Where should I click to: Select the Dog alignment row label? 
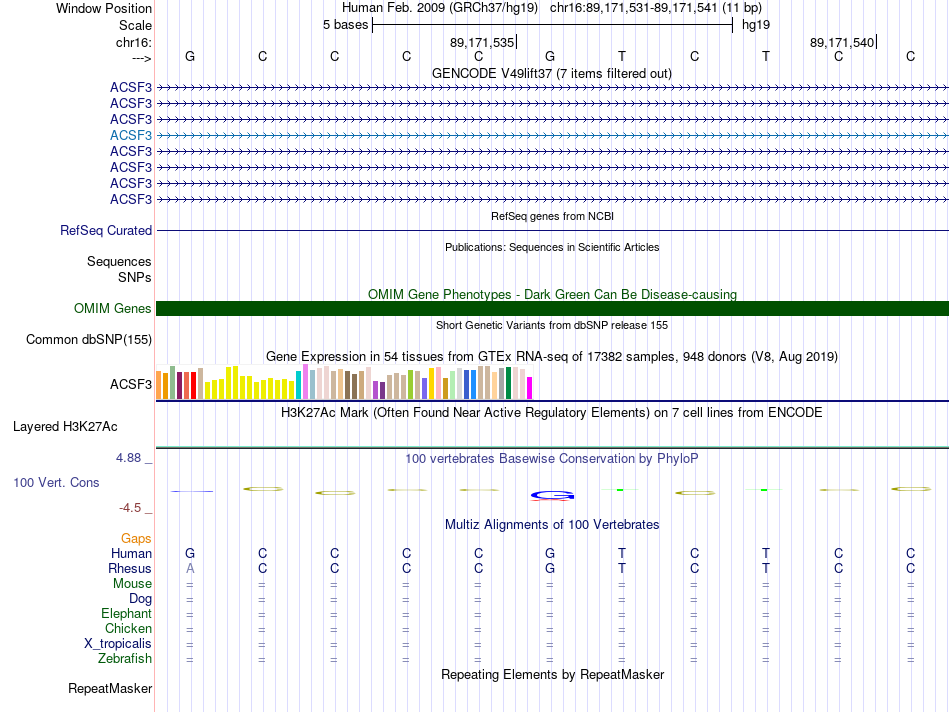tap(140, 599)
